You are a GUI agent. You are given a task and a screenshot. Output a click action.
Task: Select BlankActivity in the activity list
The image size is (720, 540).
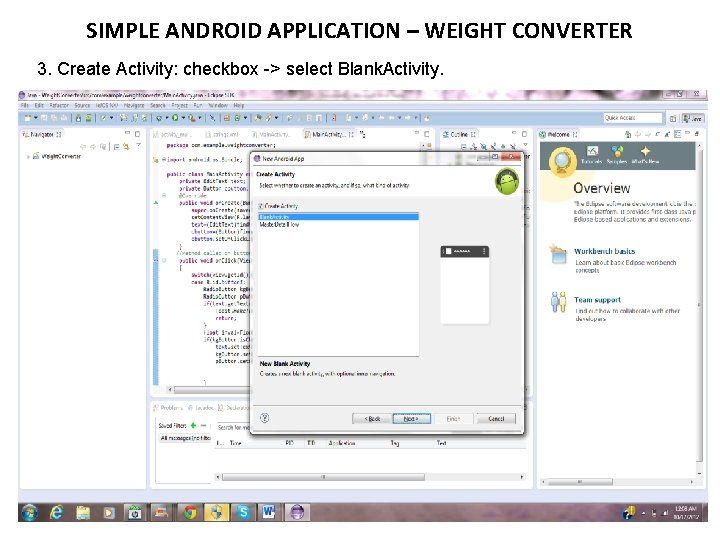[x=338, y=217]
